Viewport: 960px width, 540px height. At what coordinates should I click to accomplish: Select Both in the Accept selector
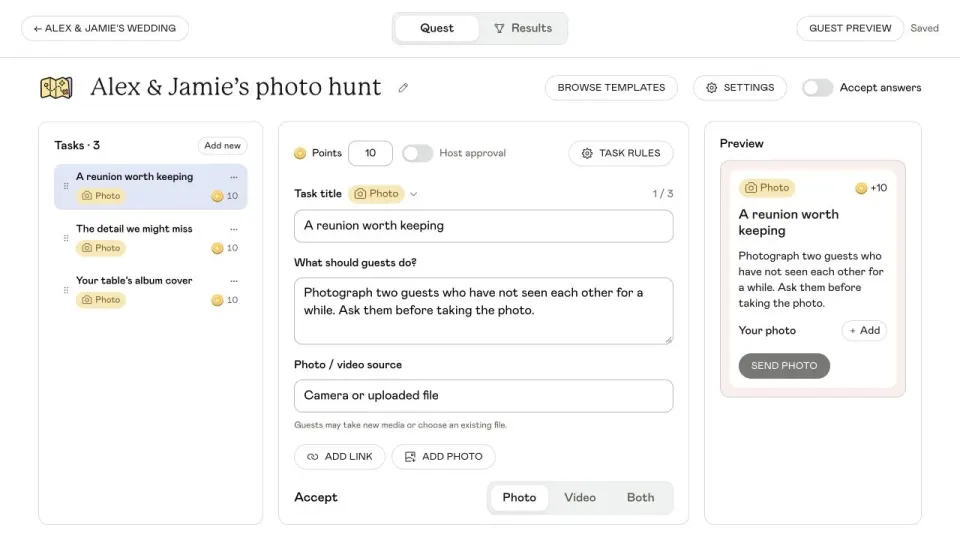pyautogui.click(x=640, y=498)
